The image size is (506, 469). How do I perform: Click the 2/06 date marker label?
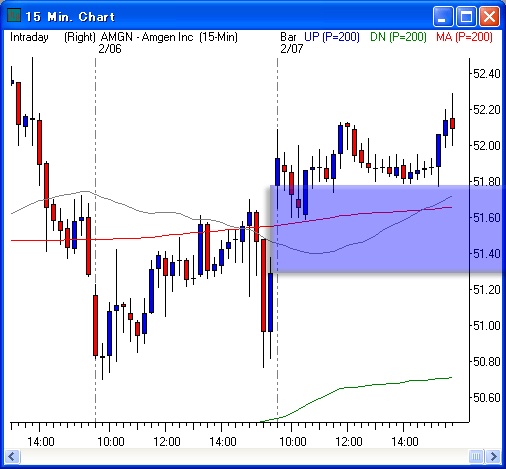tap(110, 49)
